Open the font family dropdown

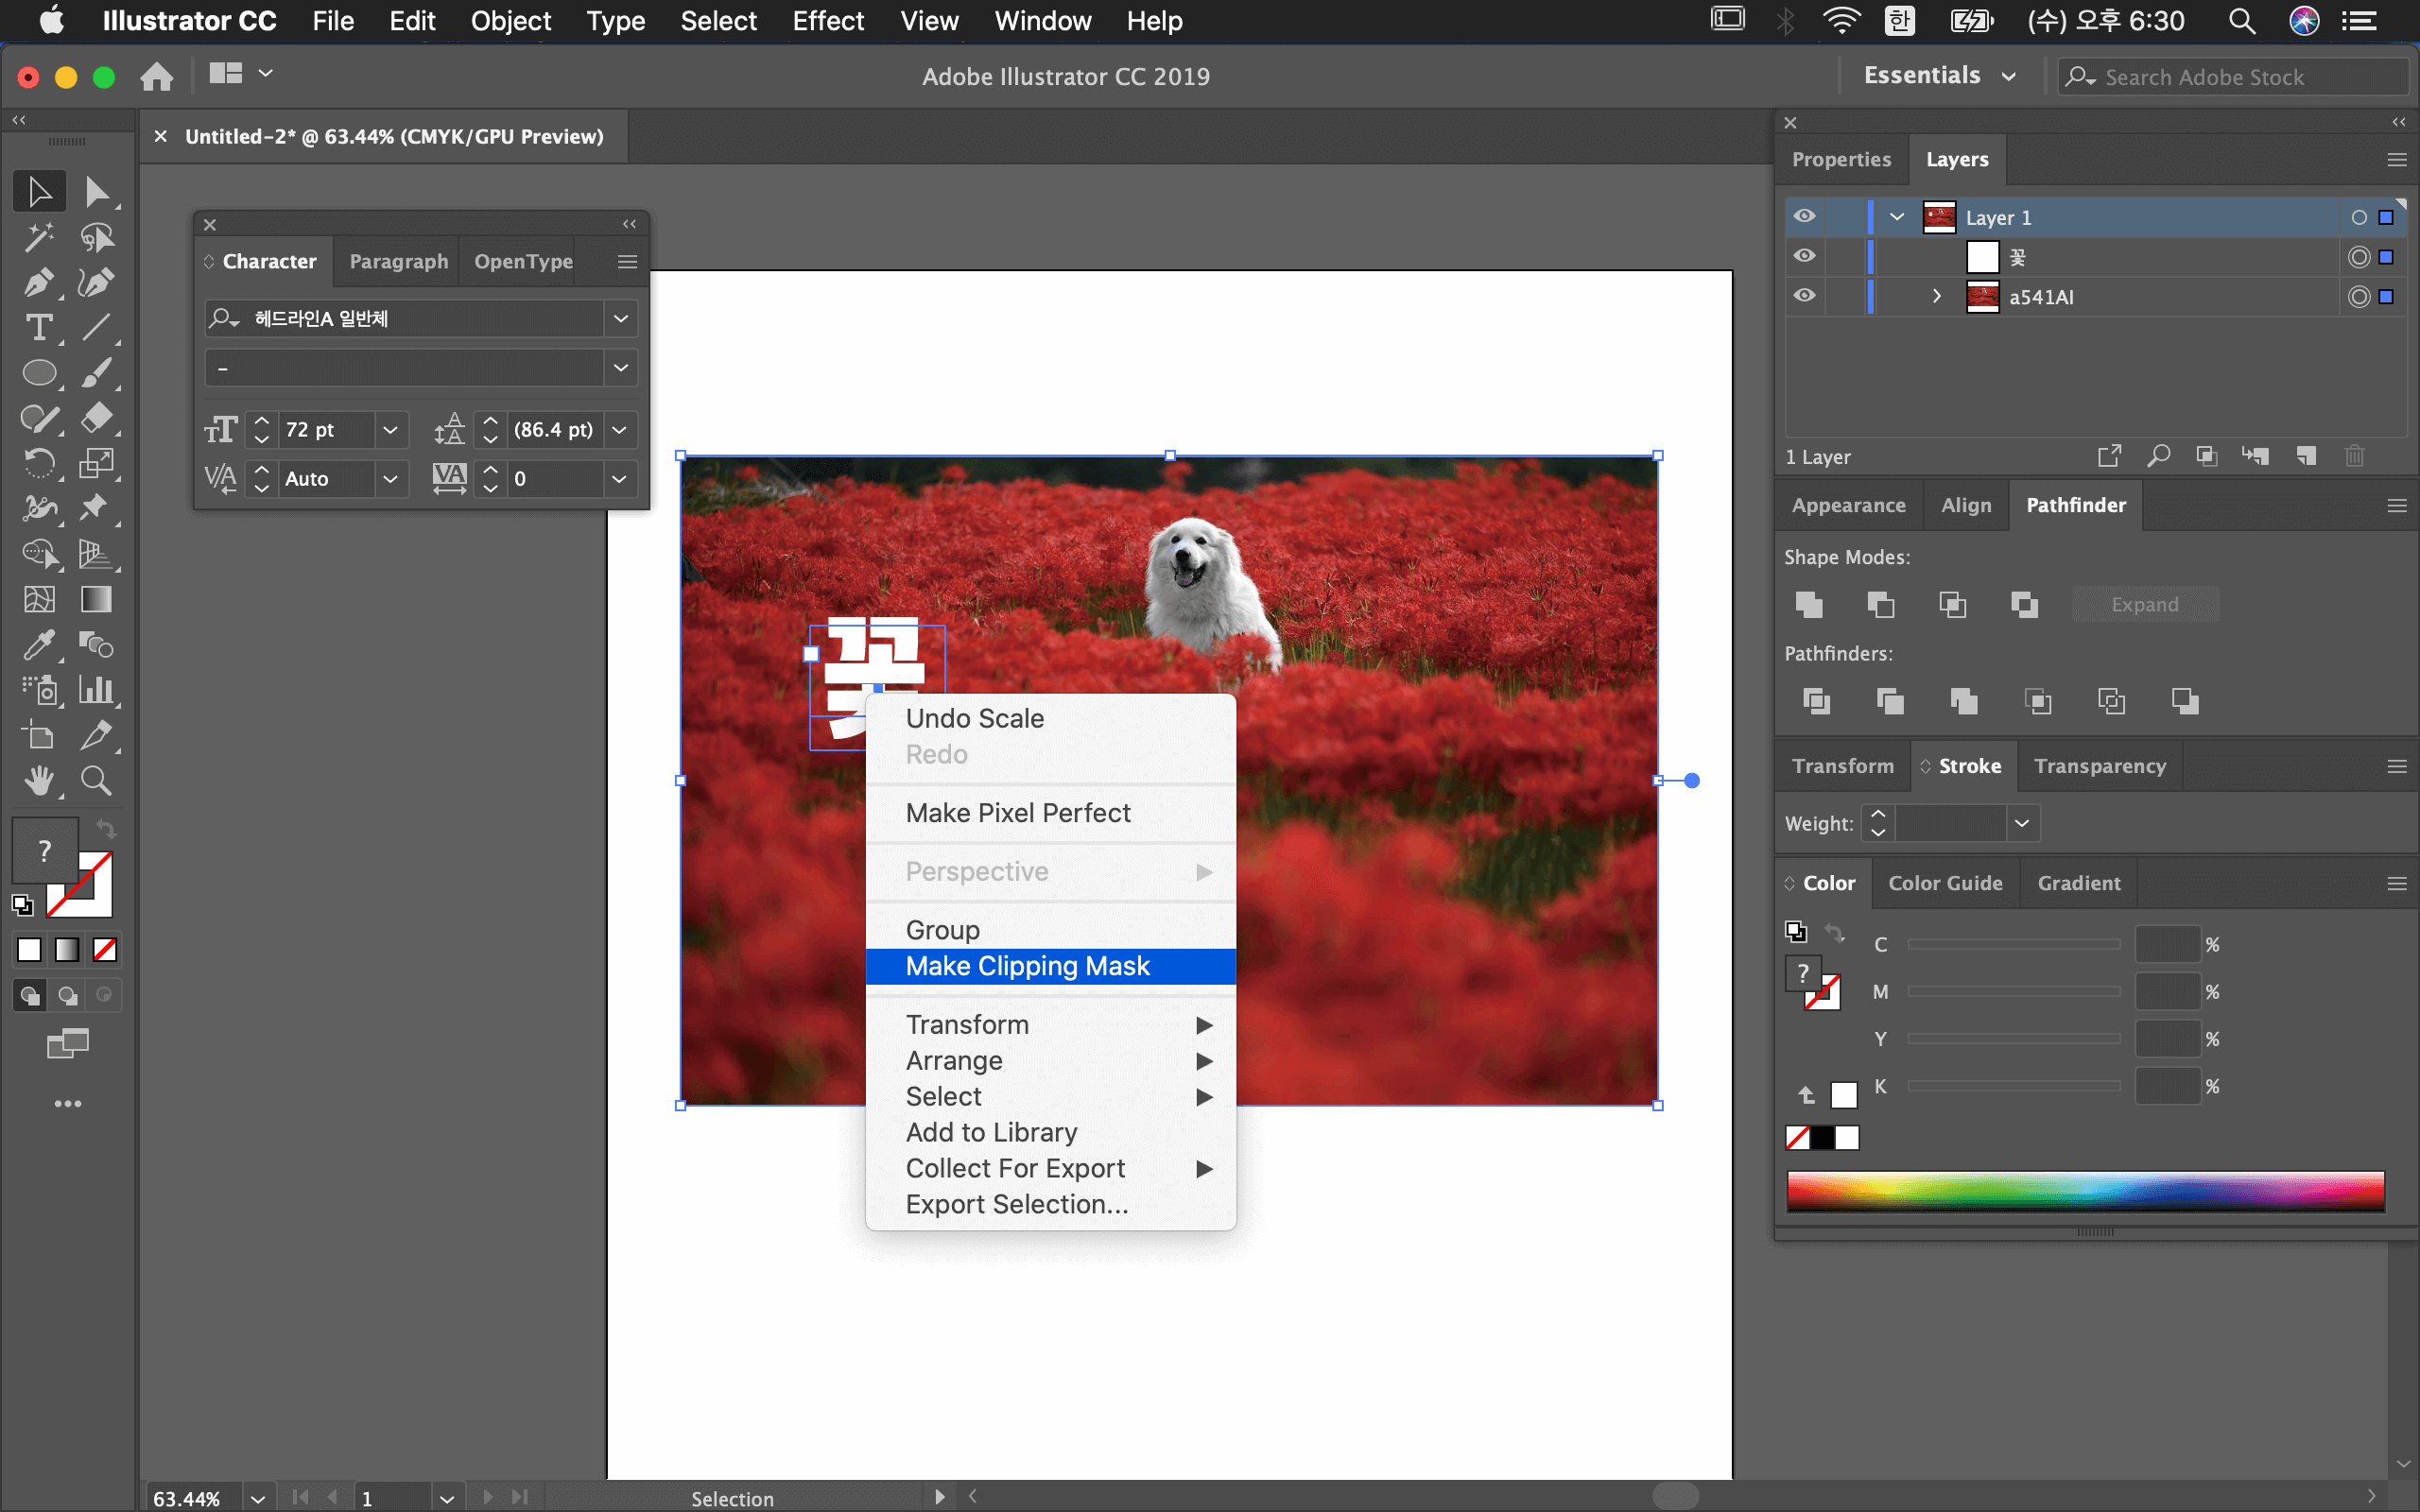click(x=620, y=318)
